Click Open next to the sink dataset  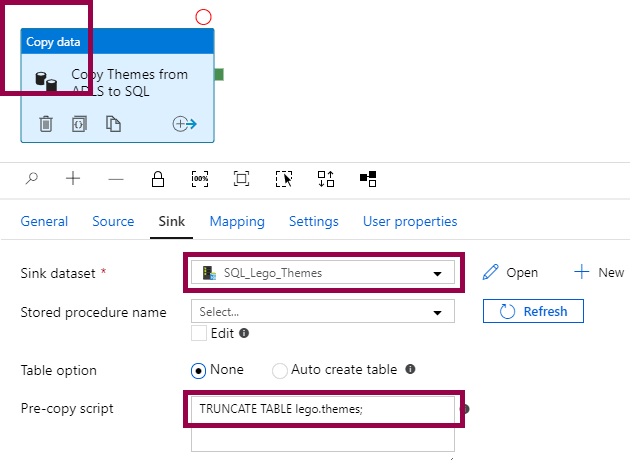510,272
